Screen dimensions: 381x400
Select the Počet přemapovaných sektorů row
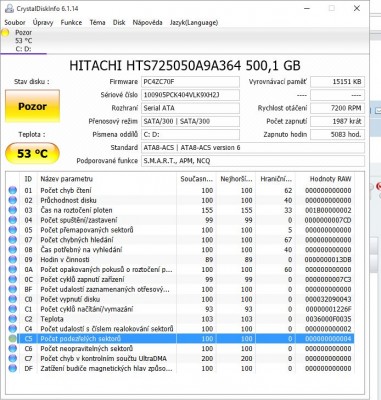[180, 230]
